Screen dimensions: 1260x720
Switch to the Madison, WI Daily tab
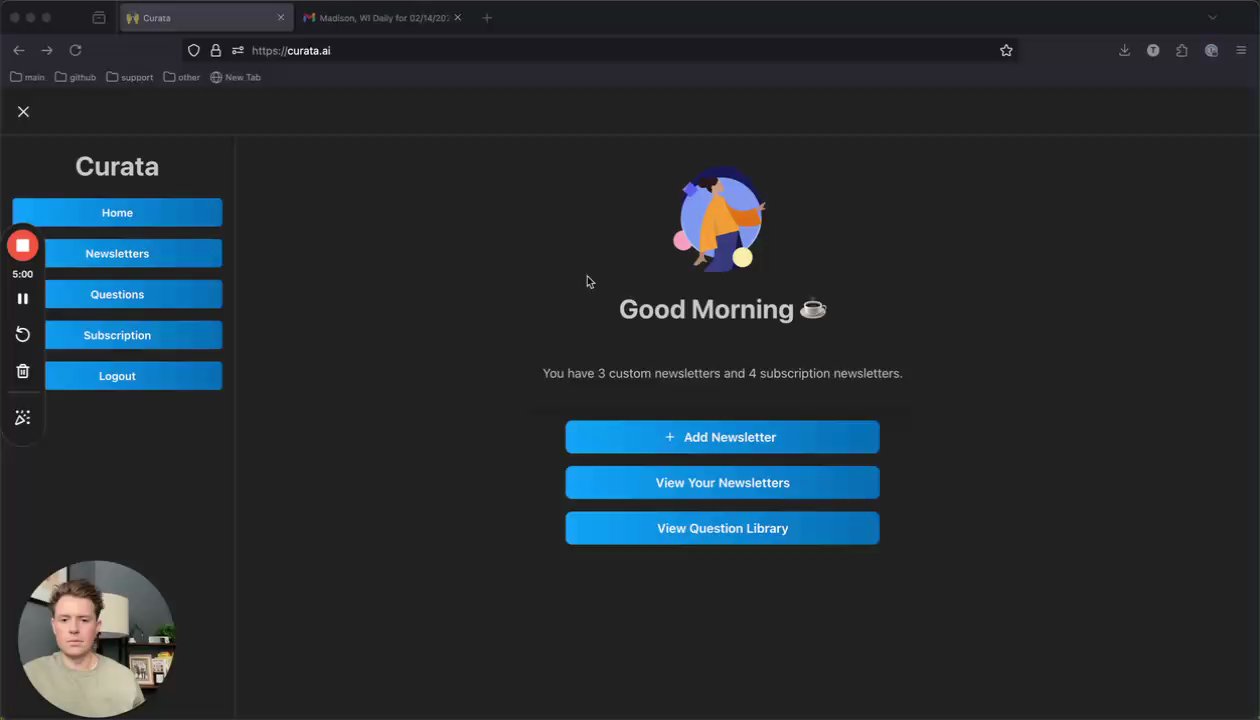[383, 18]
